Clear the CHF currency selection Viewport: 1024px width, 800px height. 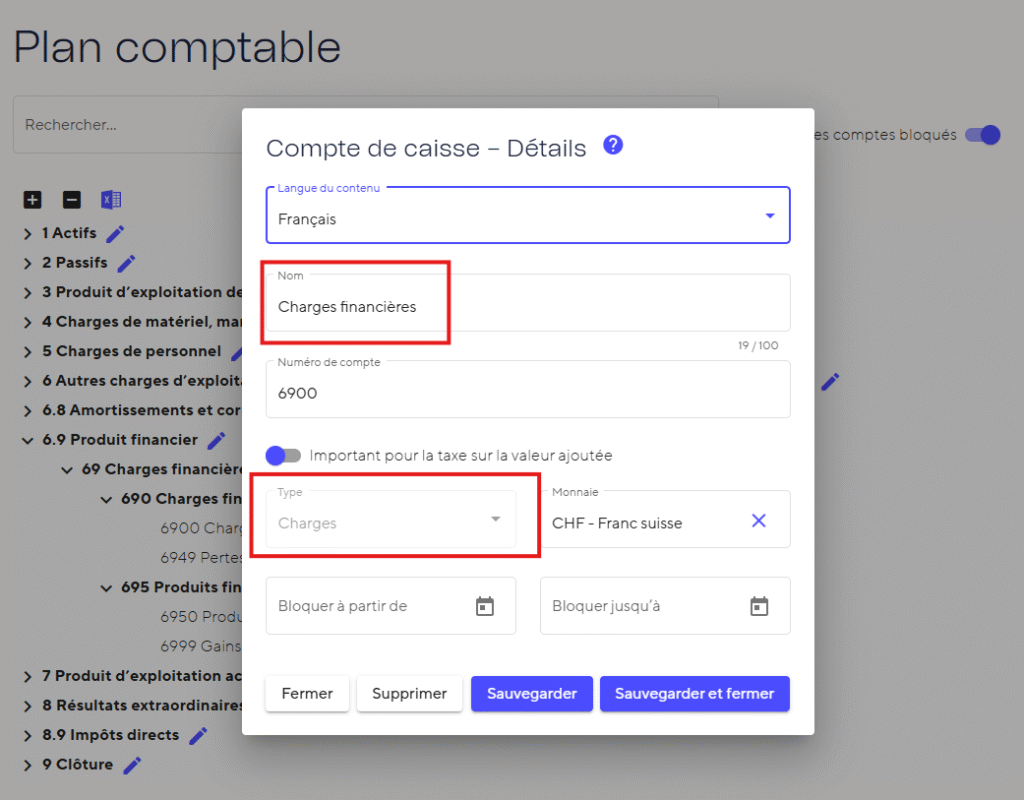click(x=759, y=521)
